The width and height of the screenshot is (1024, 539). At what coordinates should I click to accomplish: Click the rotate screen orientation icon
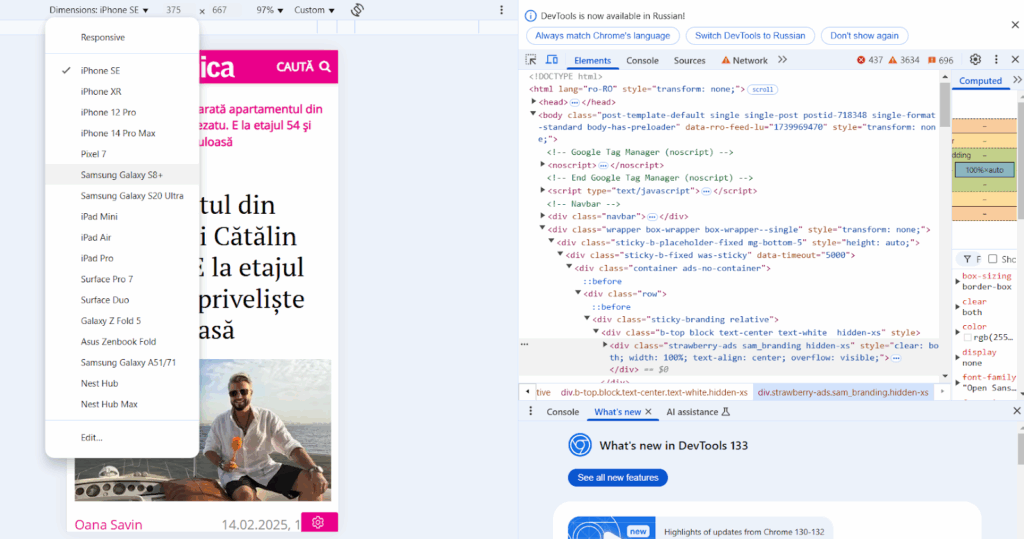[357, 10]
